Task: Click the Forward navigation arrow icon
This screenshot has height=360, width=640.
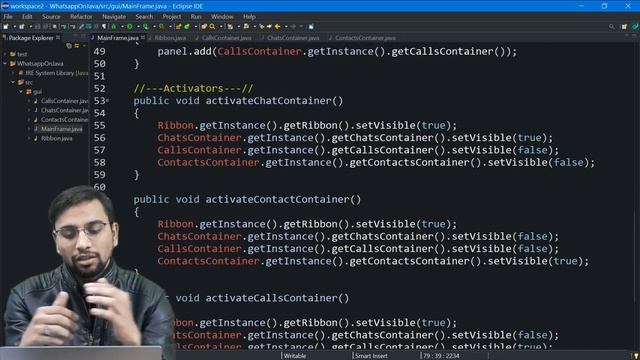Action: point(293,27)
